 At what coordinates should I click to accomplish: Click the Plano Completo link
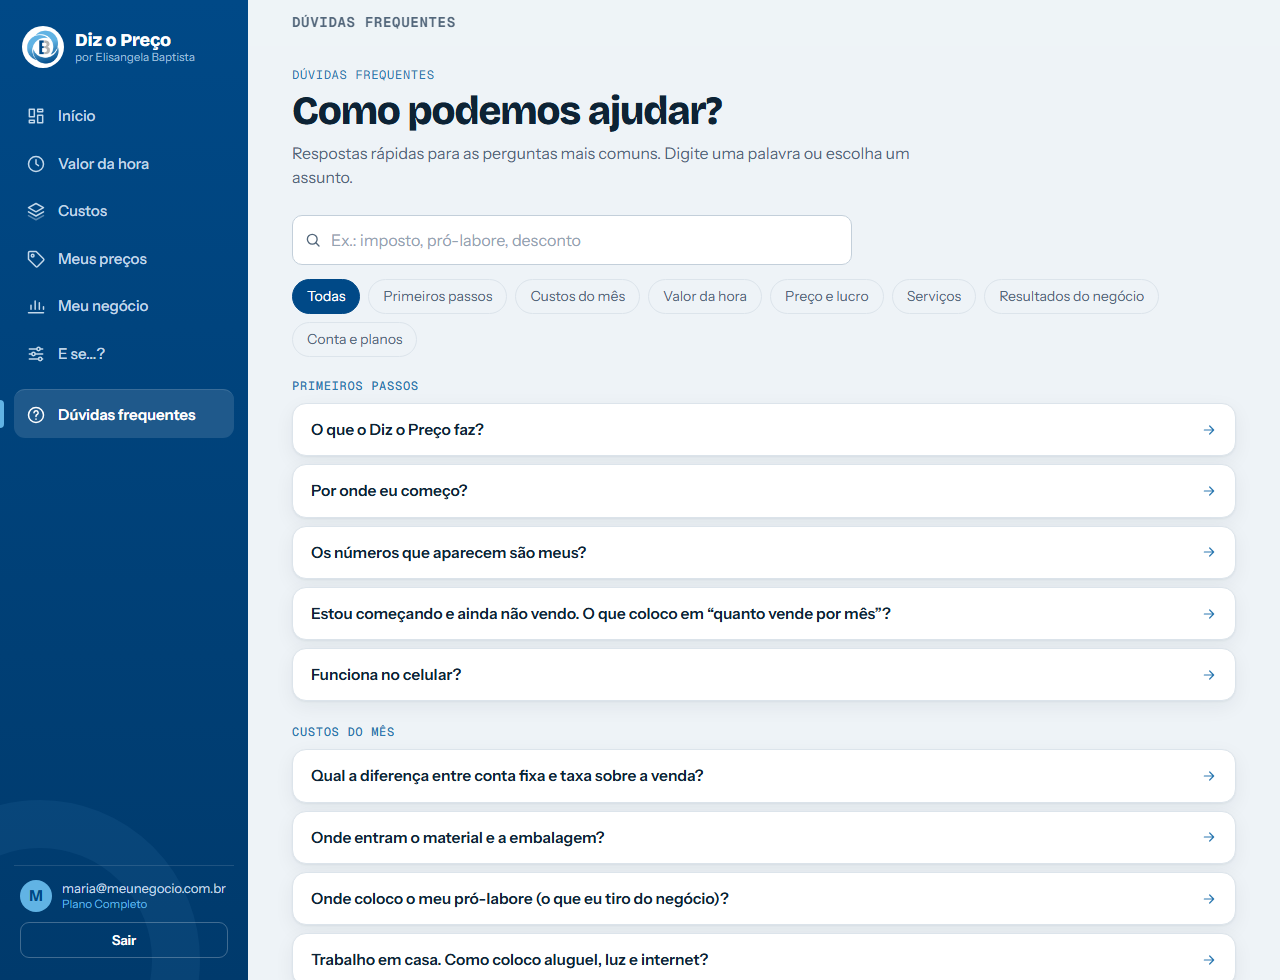(104, 904)
